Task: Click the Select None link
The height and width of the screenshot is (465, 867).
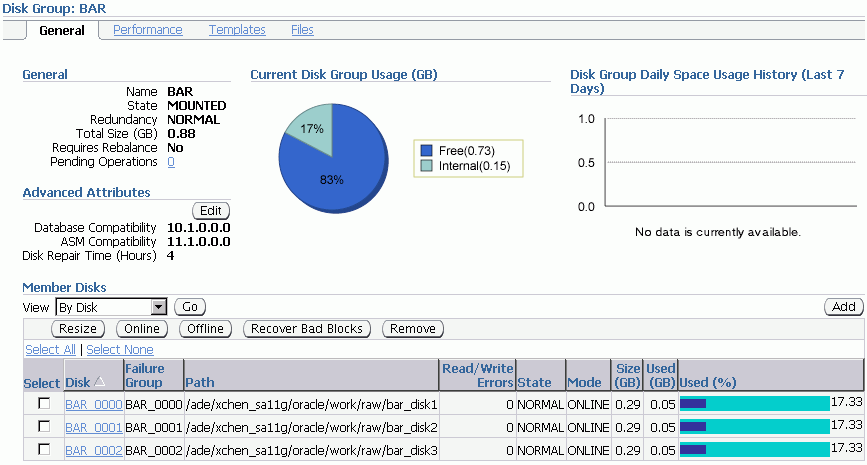Action: click(x=120, y=349)
